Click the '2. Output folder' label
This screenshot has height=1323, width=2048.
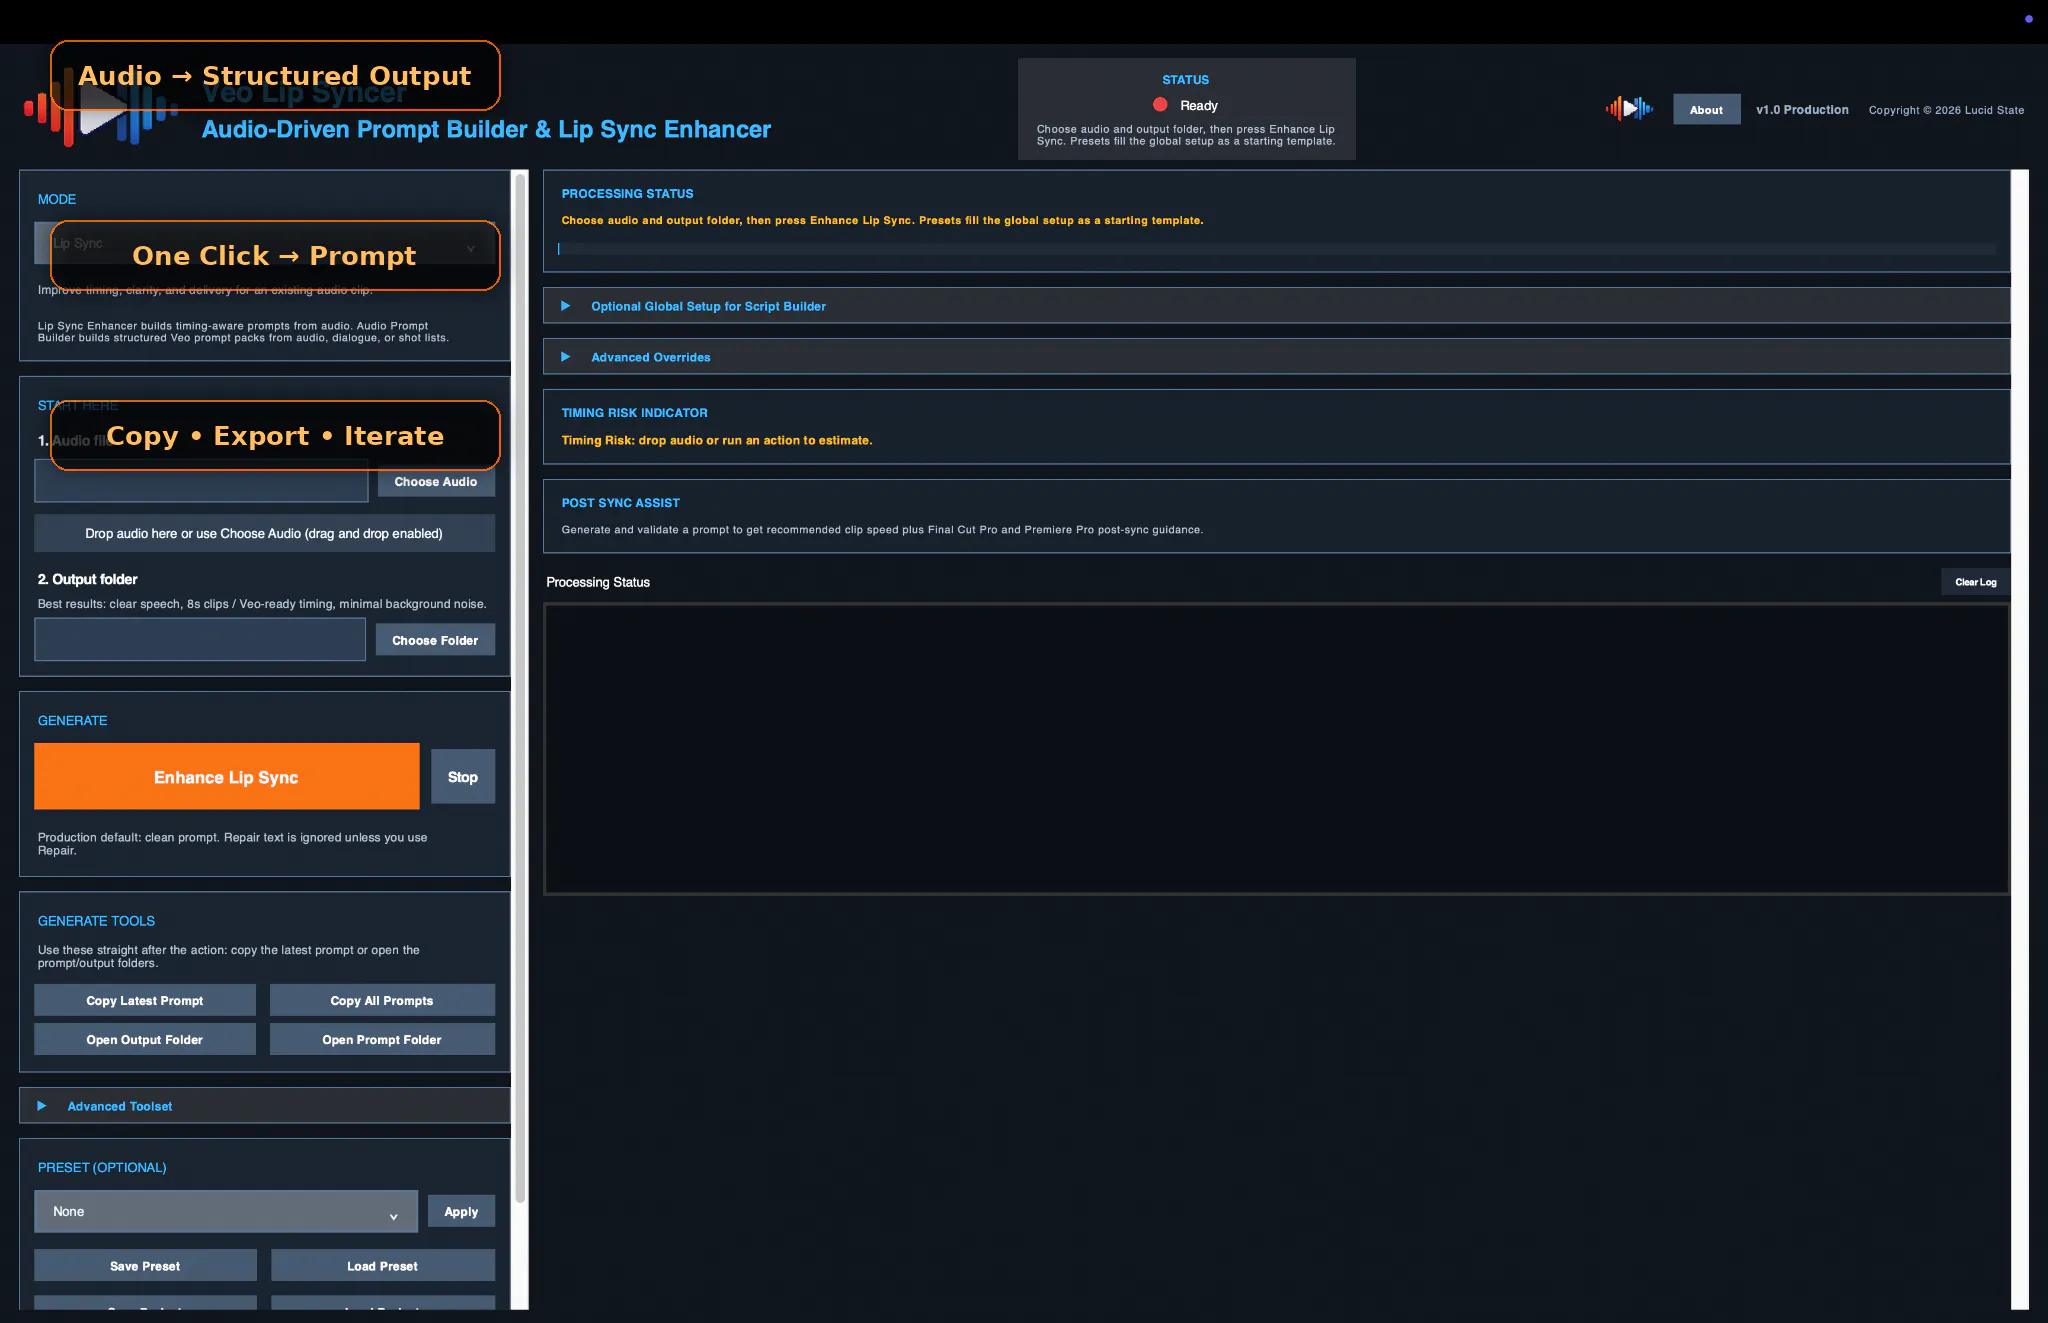88,579
